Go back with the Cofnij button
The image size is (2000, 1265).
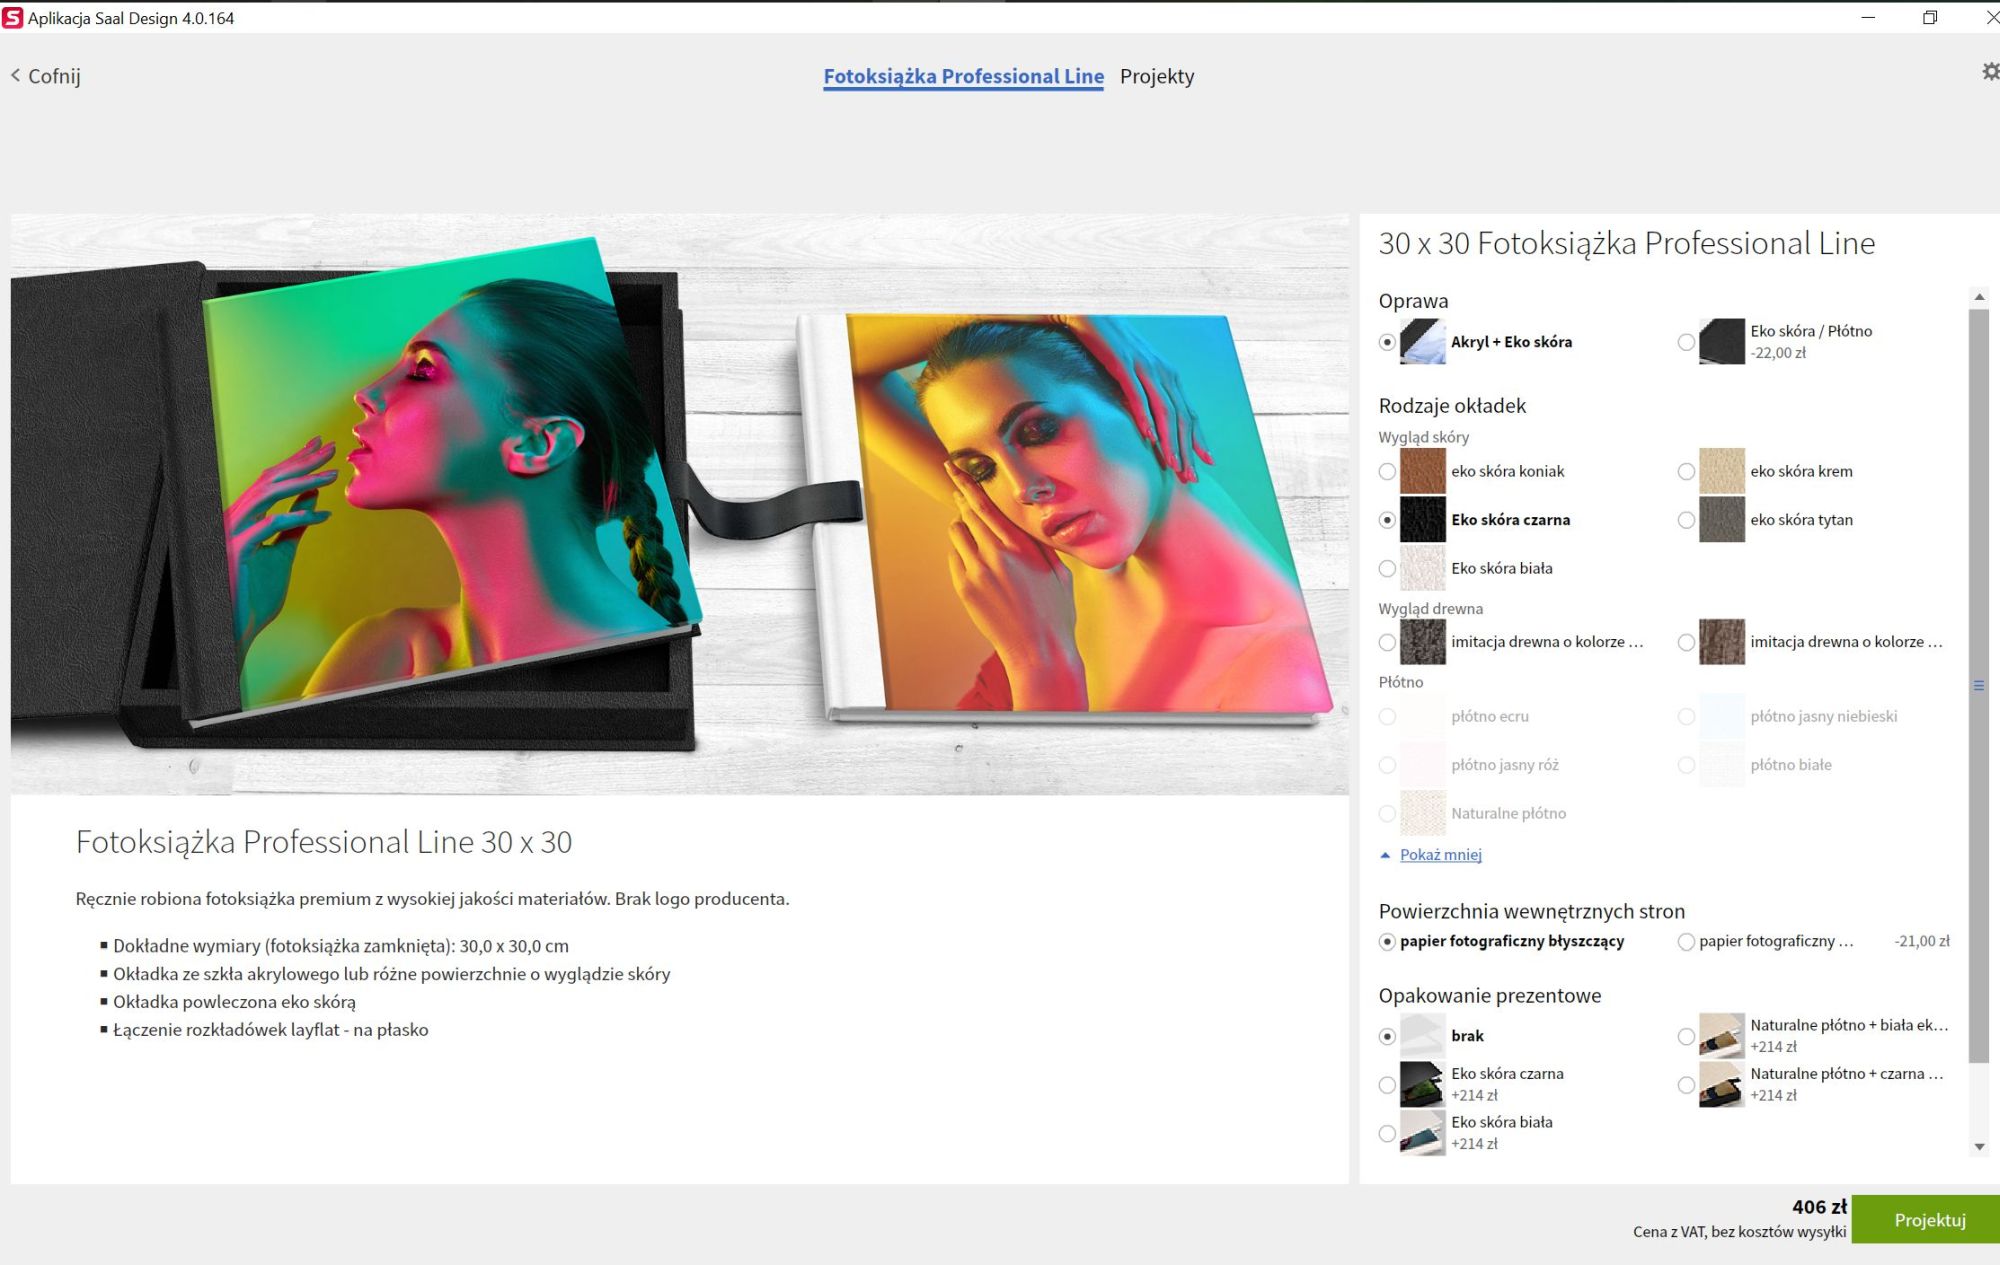pos(46,76)
